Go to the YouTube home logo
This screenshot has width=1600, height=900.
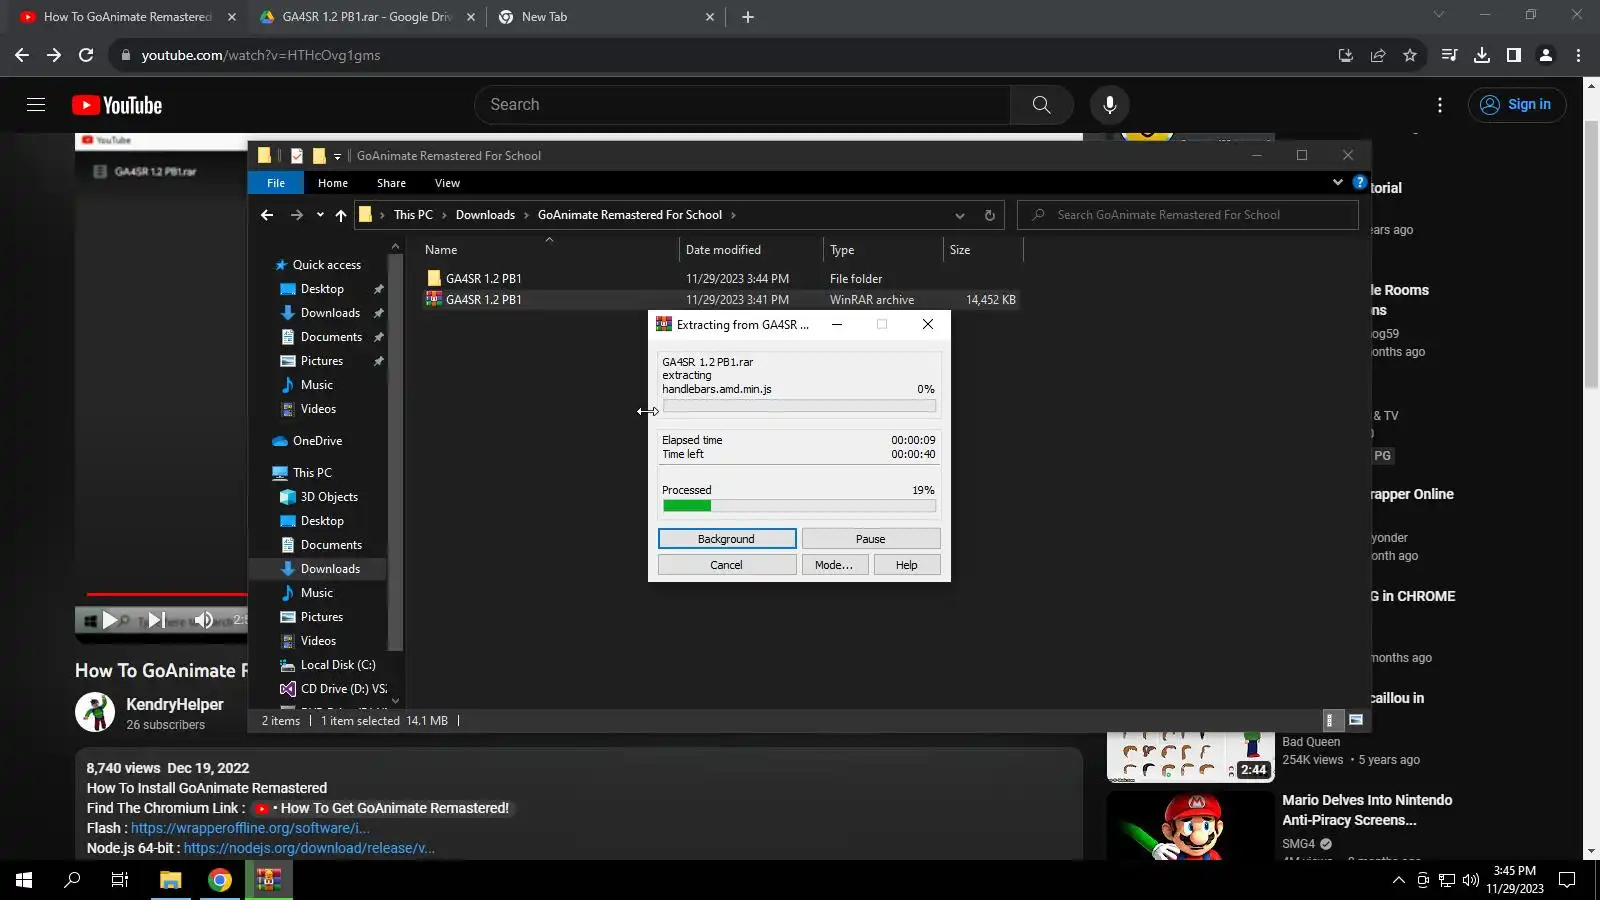[117, 105]
